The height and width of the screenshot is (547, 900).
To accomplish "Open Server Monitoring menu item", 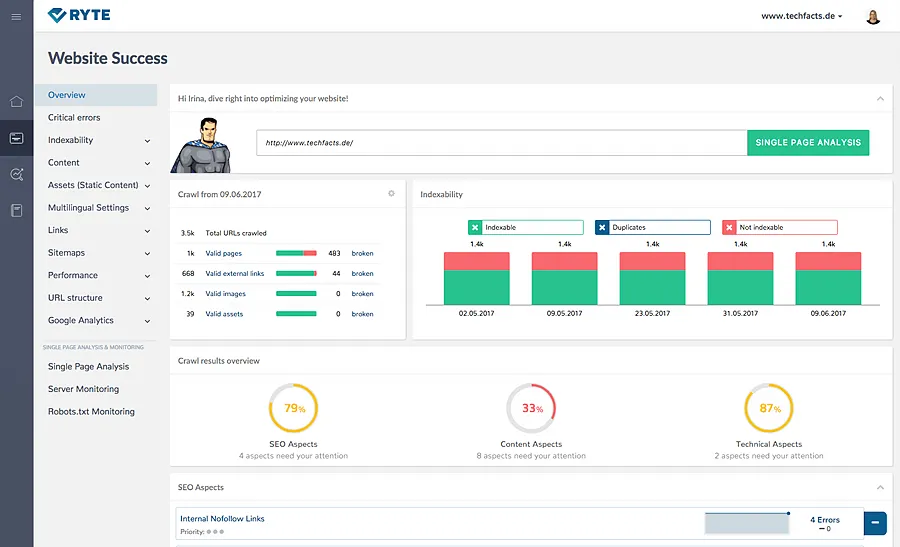I will (83, 389).
